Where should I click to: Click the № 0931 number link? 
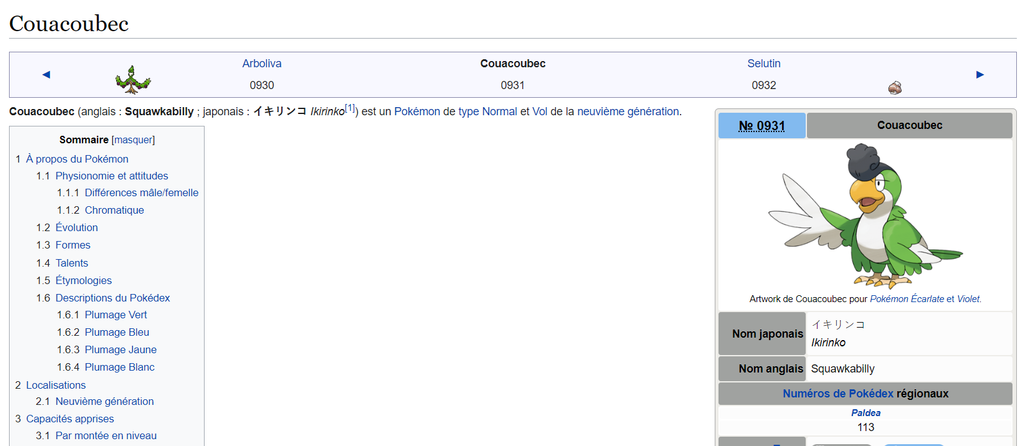762,125
